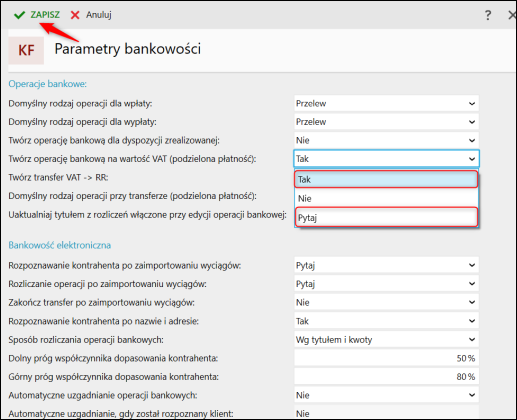Click the green checkmark save icon
This screenshot has width=517, height=420.
[x=19, y=15]
